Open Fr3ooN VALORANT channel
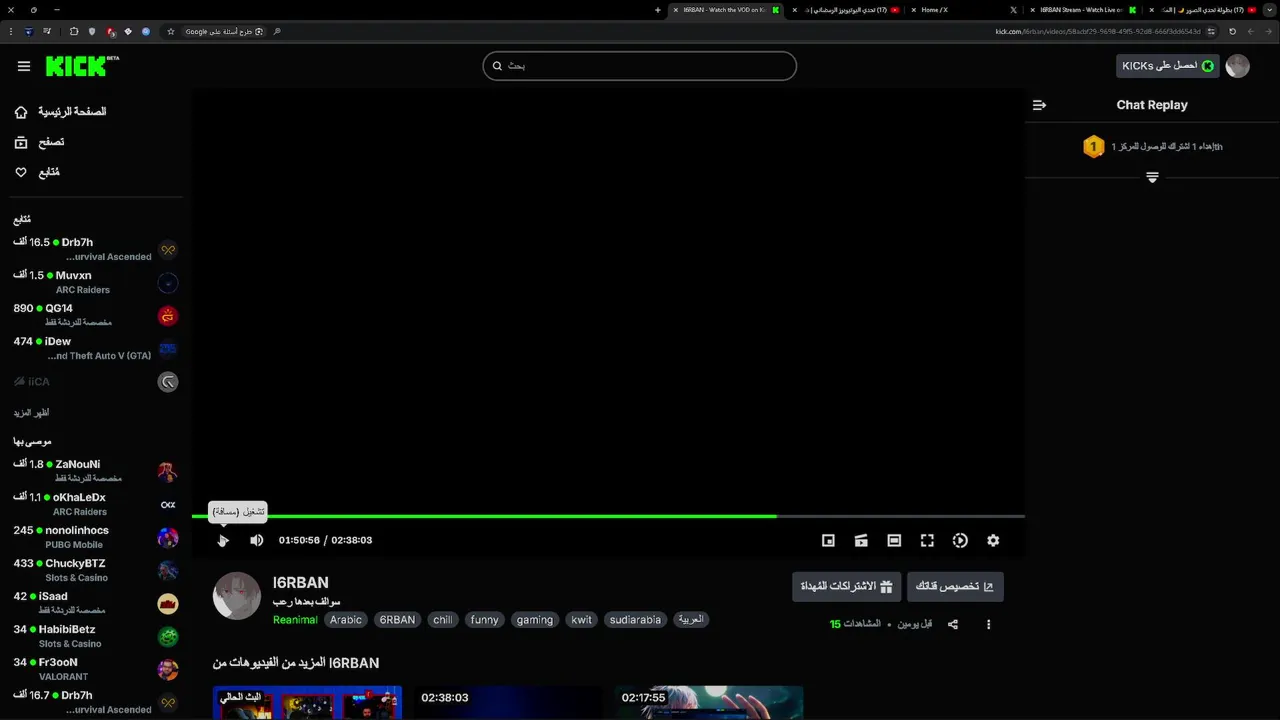Viewport: 1280px width, 720px height. (x=96, y=669)
